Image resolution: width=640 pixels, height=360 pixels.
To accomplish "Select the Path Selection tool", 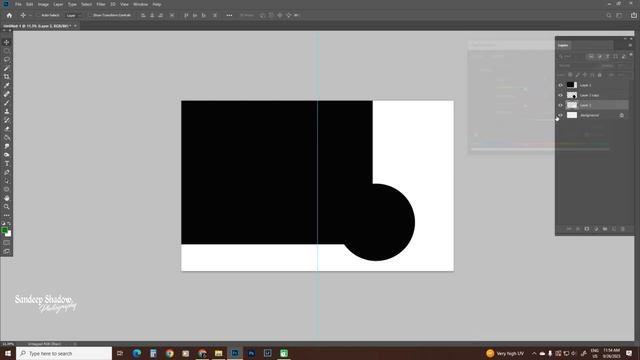I will coord(7,180).
